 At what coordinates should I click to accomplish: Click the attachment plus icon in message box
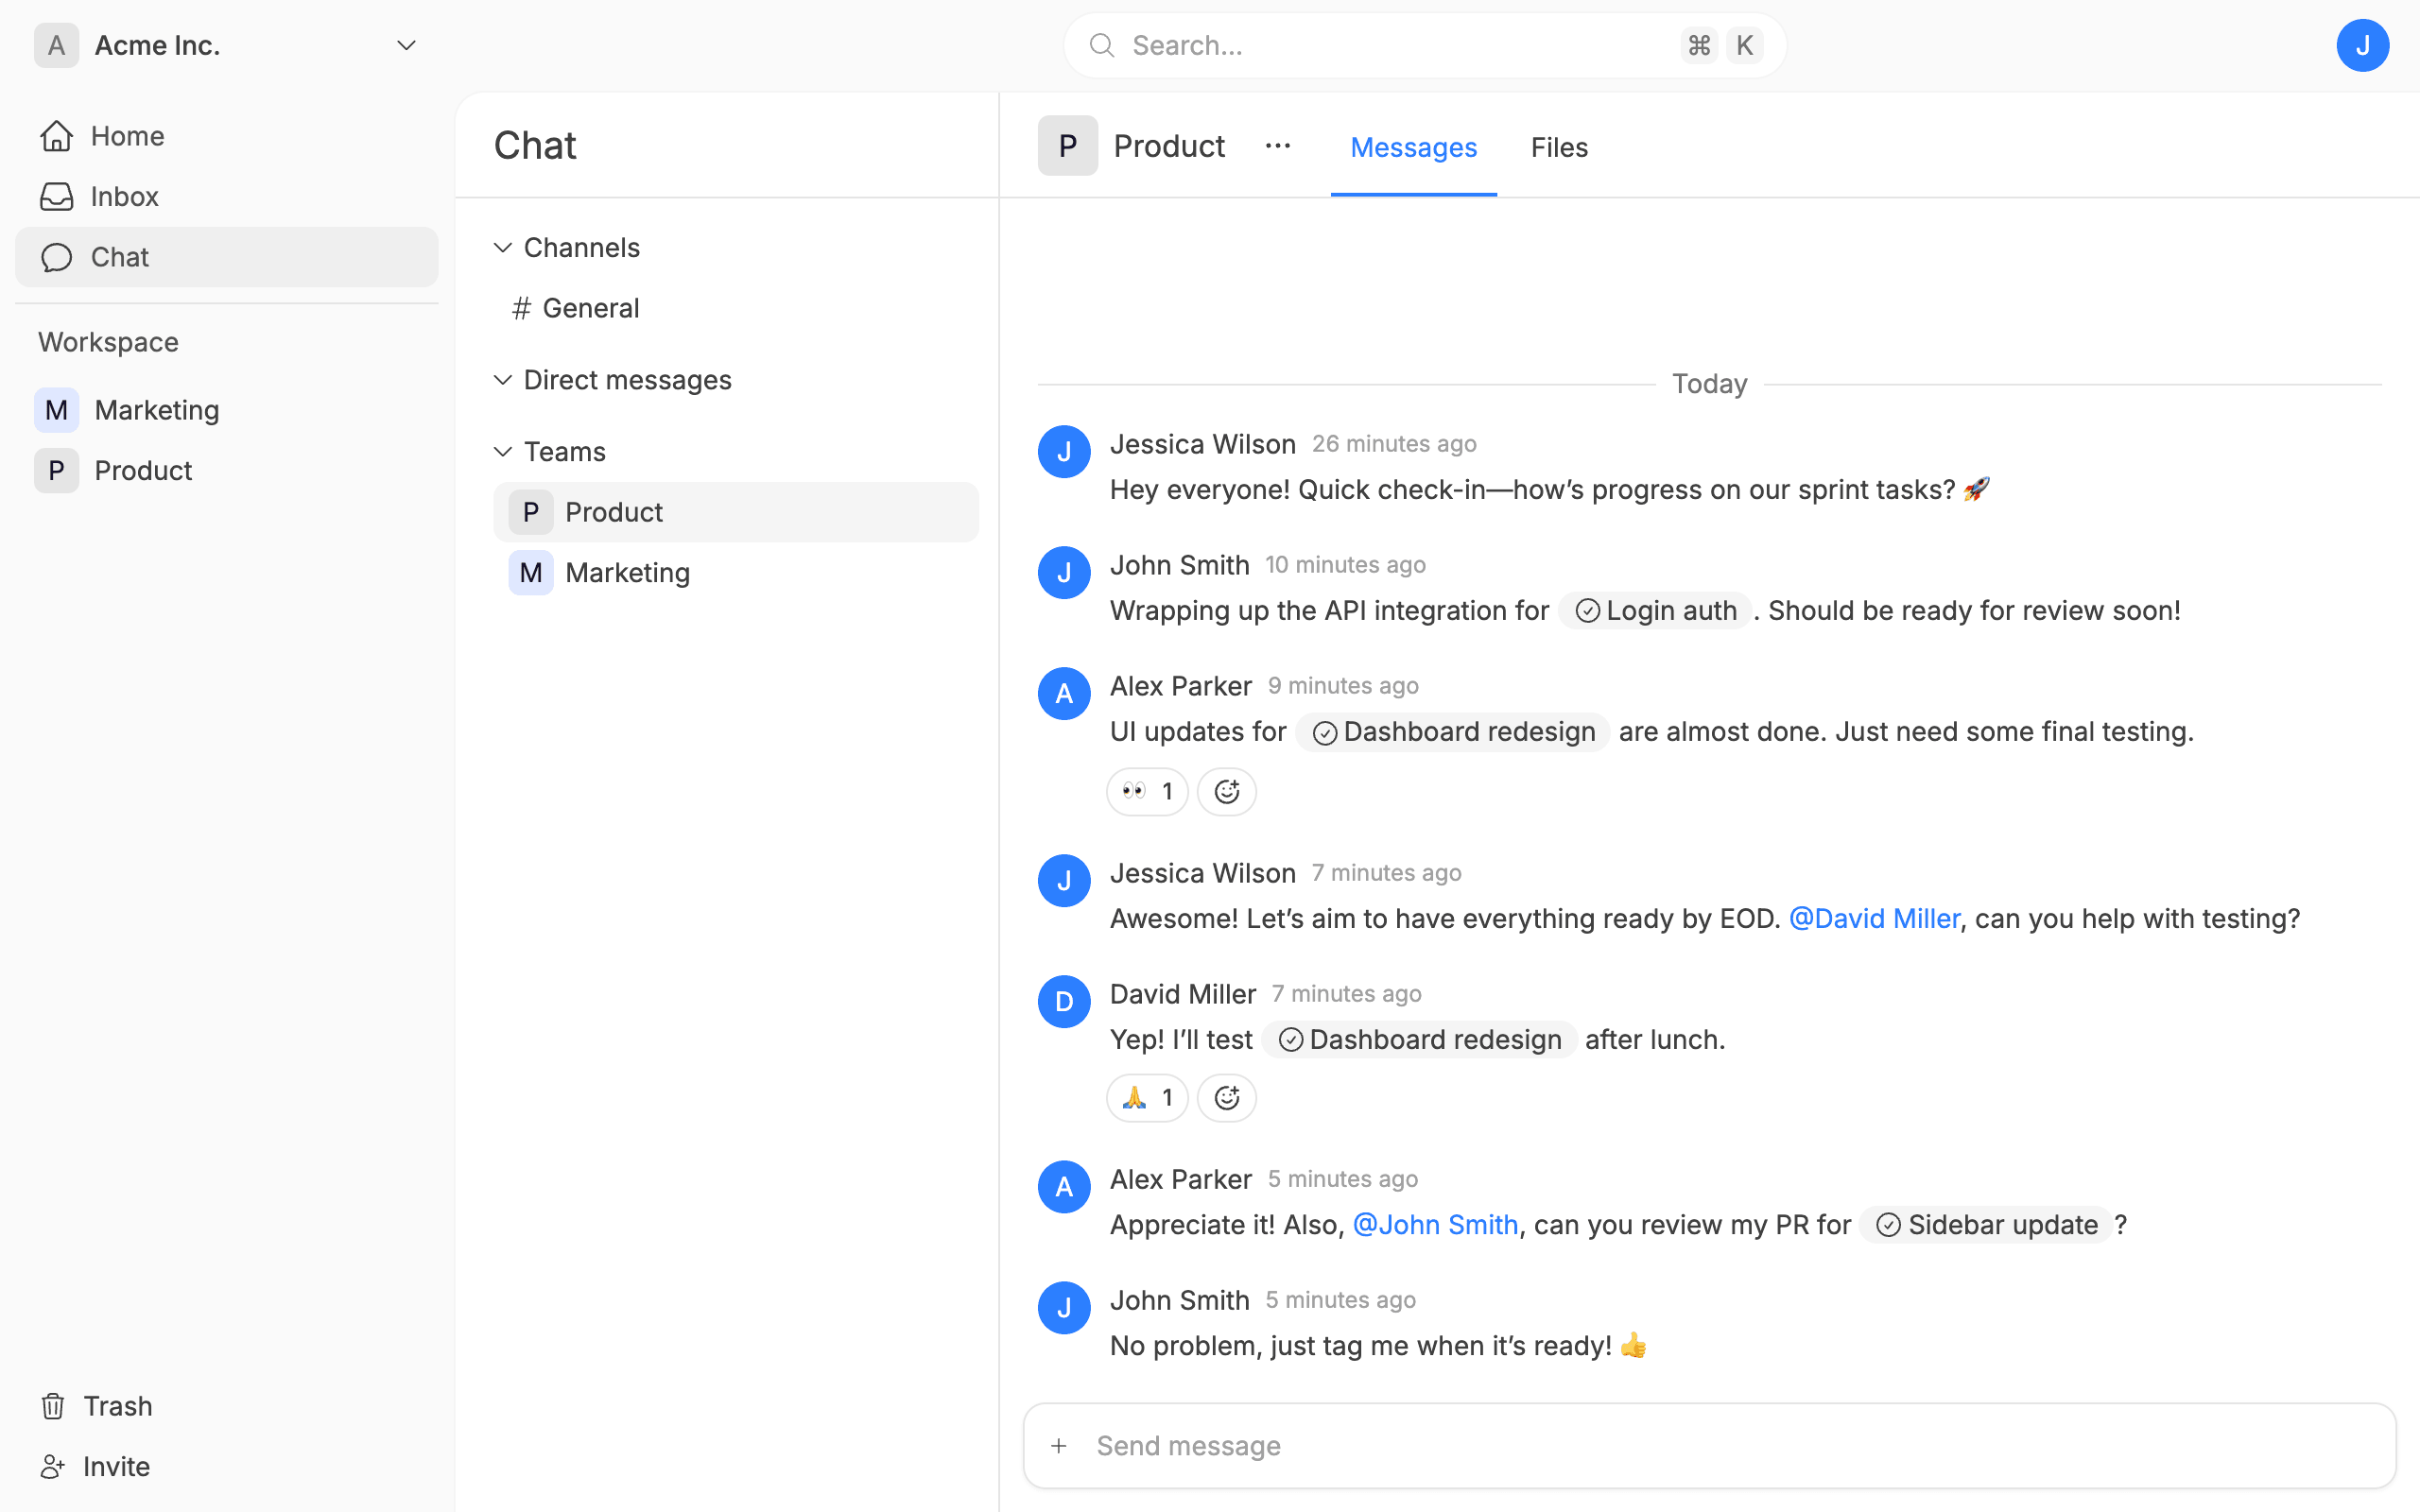click(x=1058, y=1445)
